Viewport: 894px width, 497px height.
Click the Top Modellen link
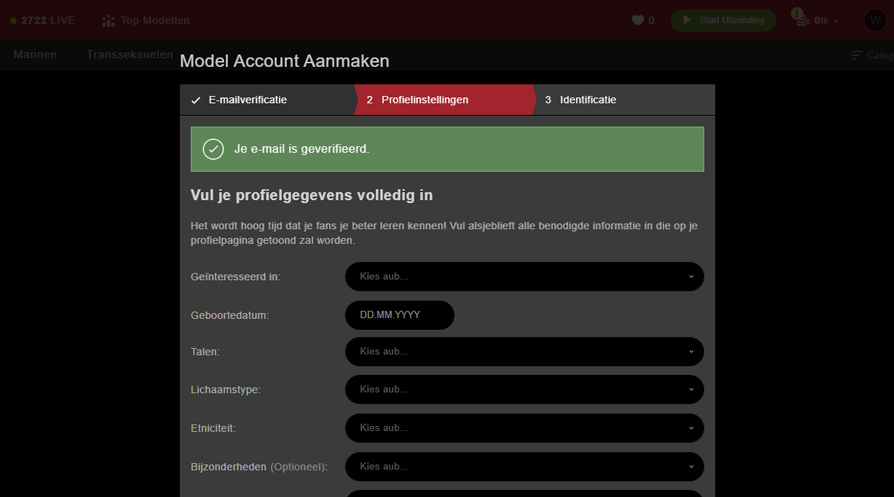pos(146,21)
